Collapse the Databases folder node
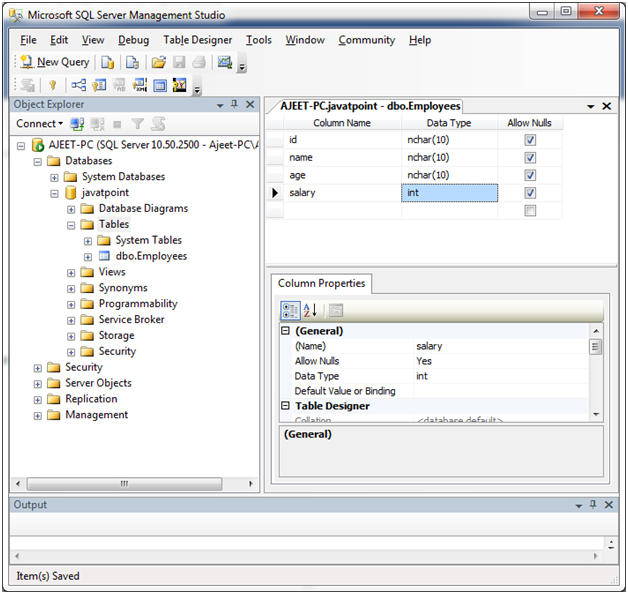 click(x=38, y=162)
